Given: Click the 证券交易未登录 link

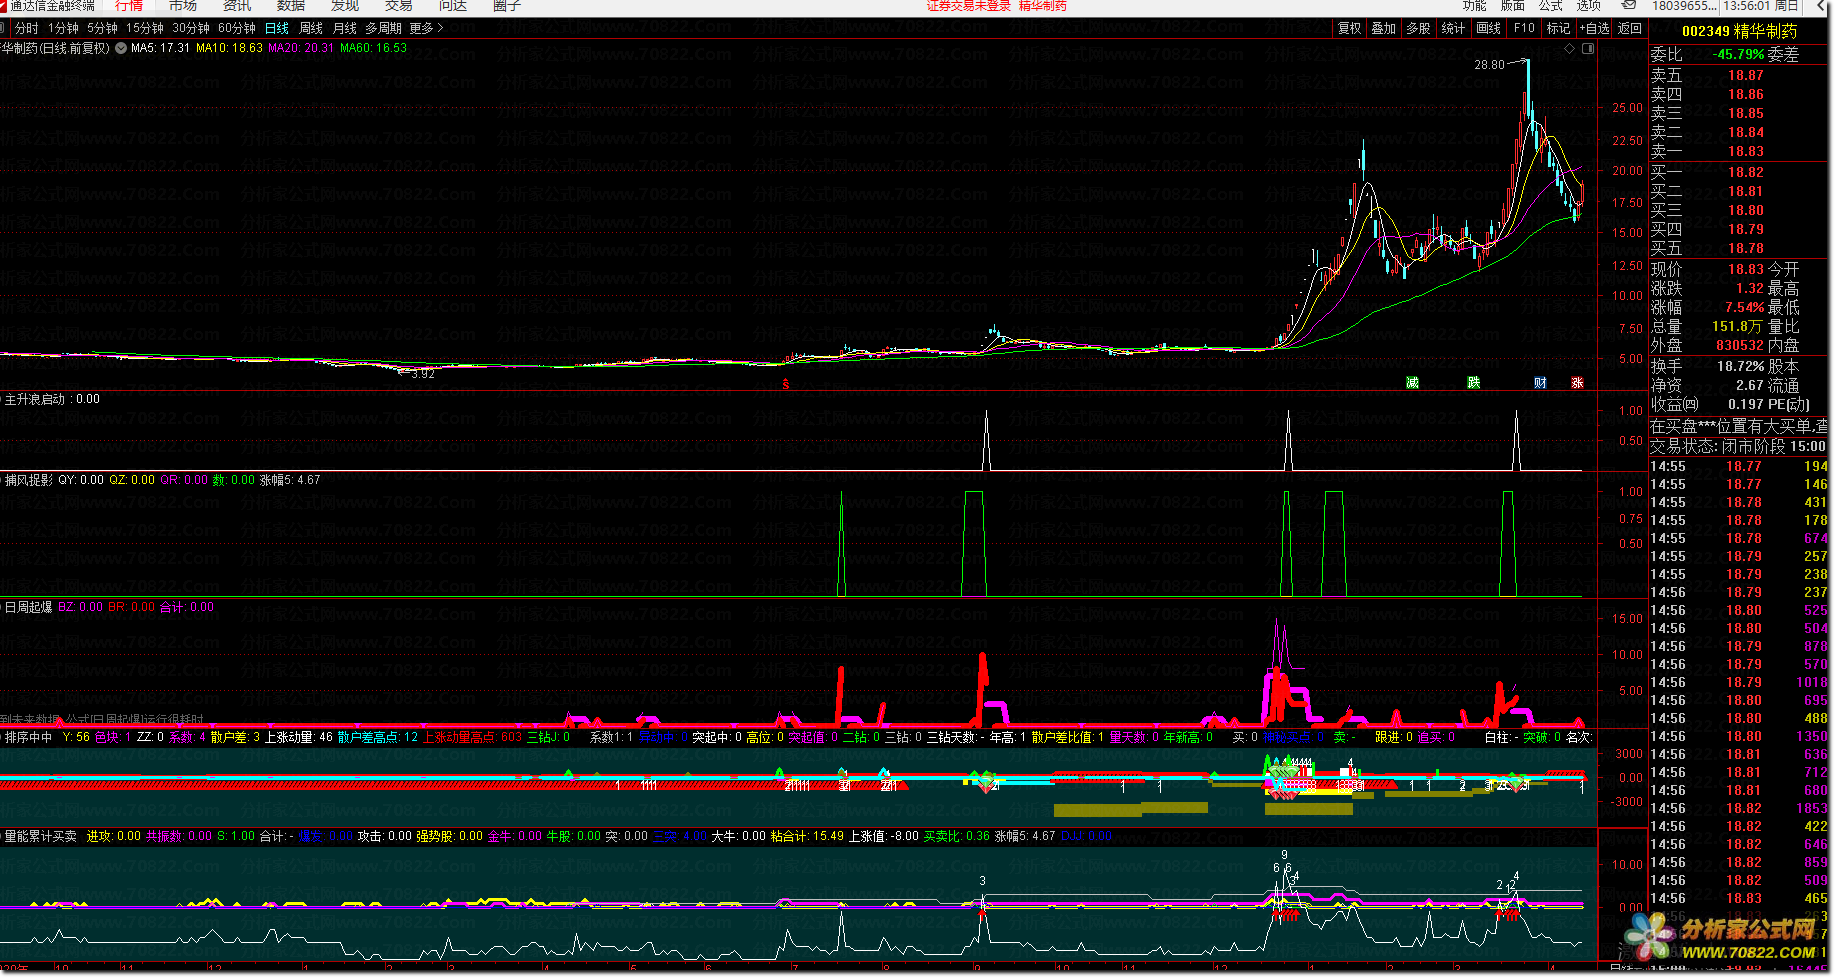Looking at the screenshot, I should 969,5.
